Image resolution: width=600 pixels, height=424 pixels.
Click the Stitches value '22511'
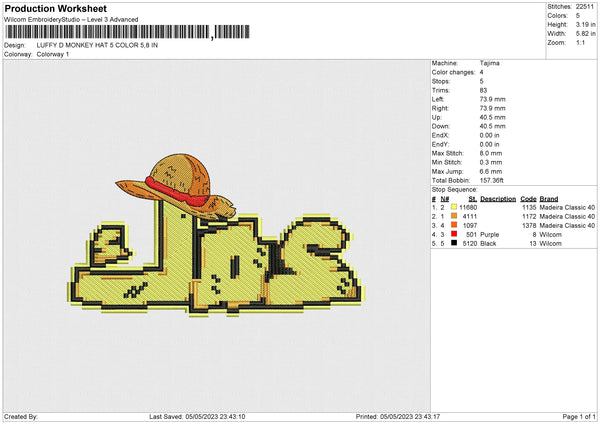585,7
